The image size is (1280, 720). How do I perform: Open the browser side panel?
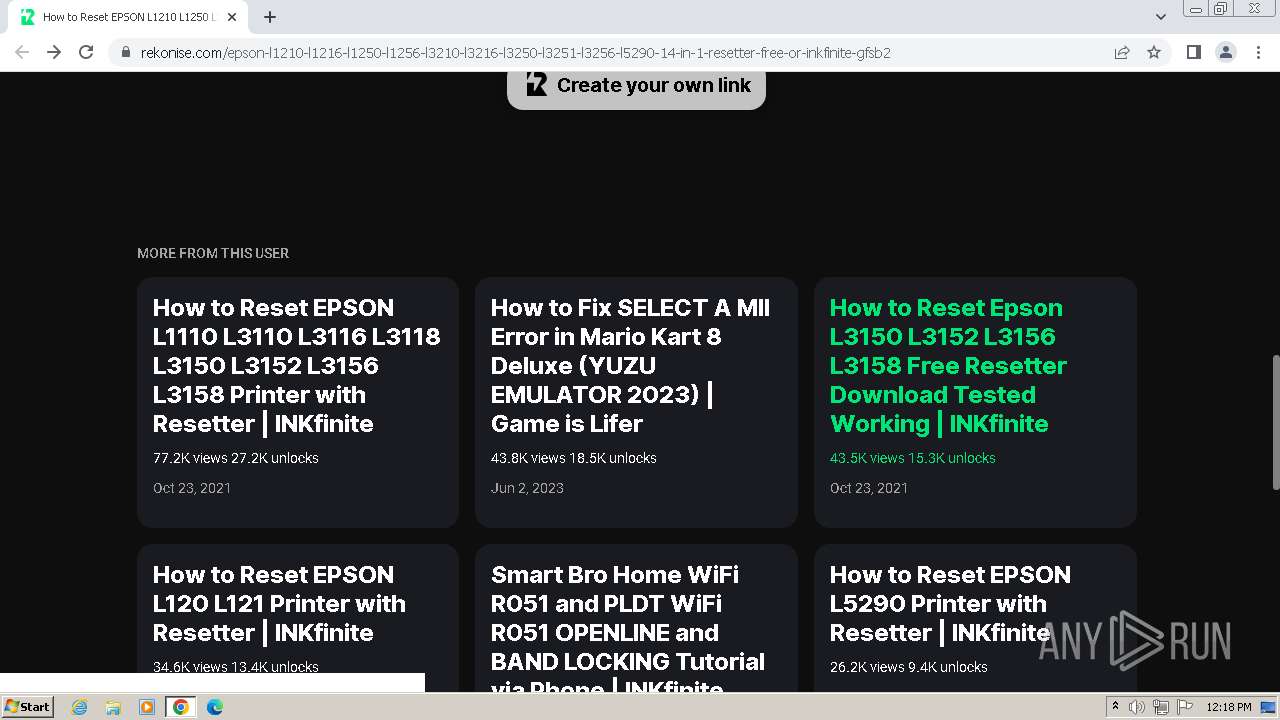click(1193, 52)
